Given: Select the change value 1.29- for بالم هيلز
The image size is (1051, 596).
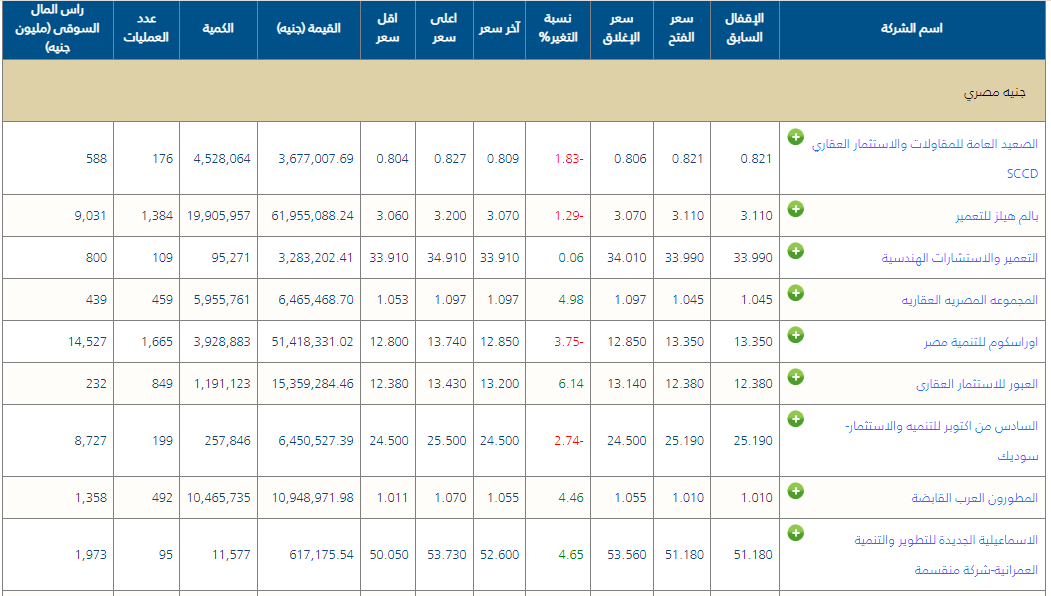Looking at the screenshot, I should click(569, 216).
